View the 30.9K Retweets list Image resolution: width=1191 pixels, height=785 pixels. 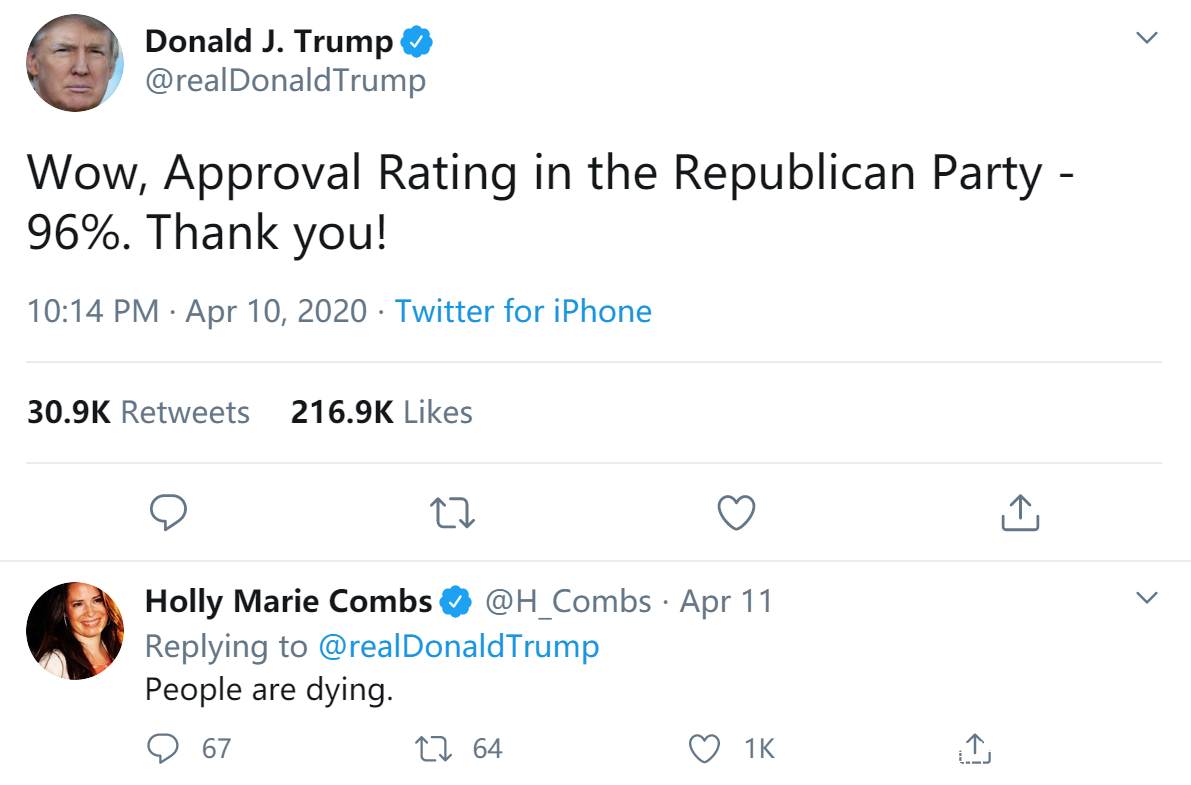[138, 412]
